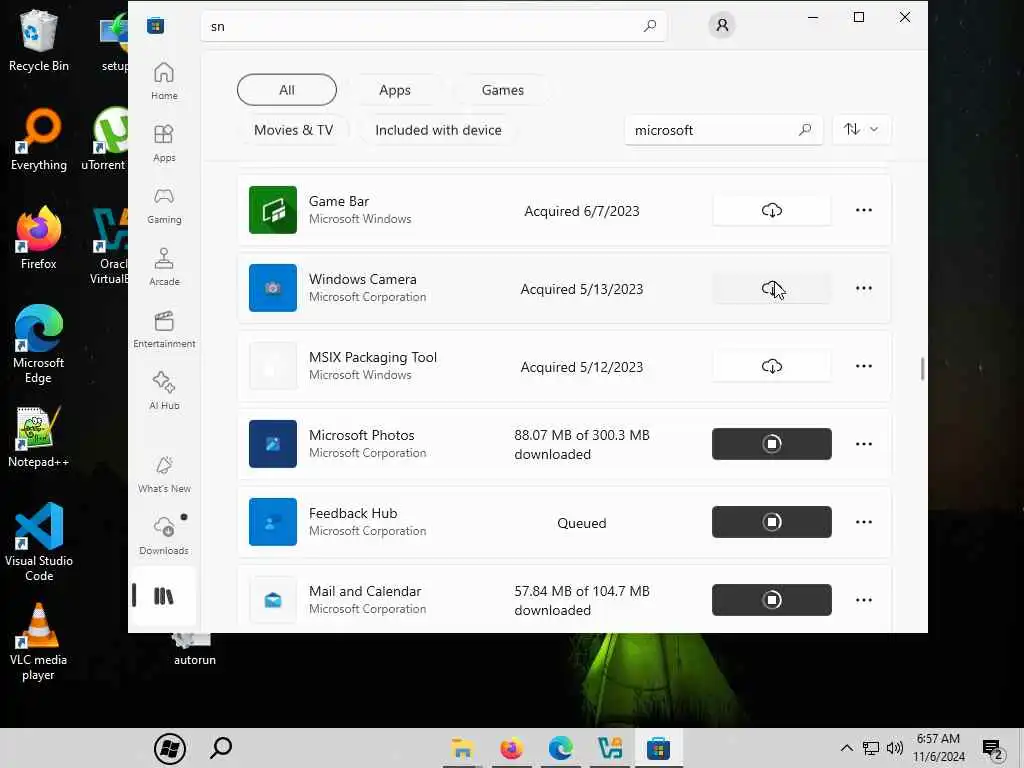Select Movies & TV filter tab

pyautogui.click(x=293, y=130)
